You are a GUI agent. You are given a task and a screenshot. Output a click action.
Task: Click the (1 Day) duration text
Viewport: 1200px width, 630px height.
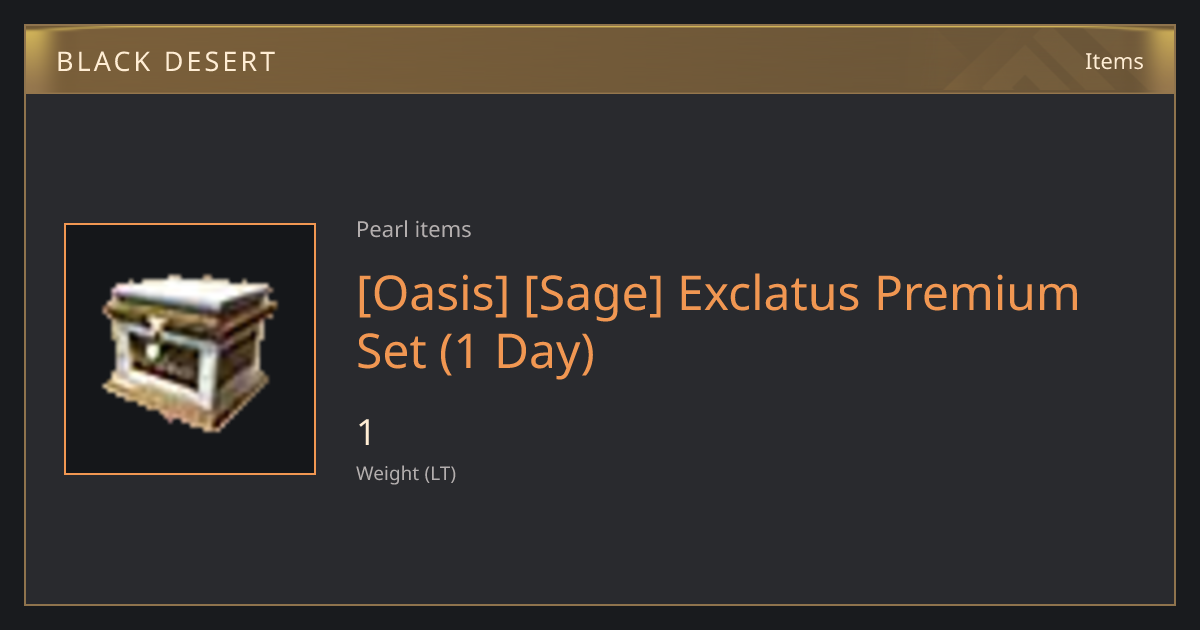tap(518, 353)
